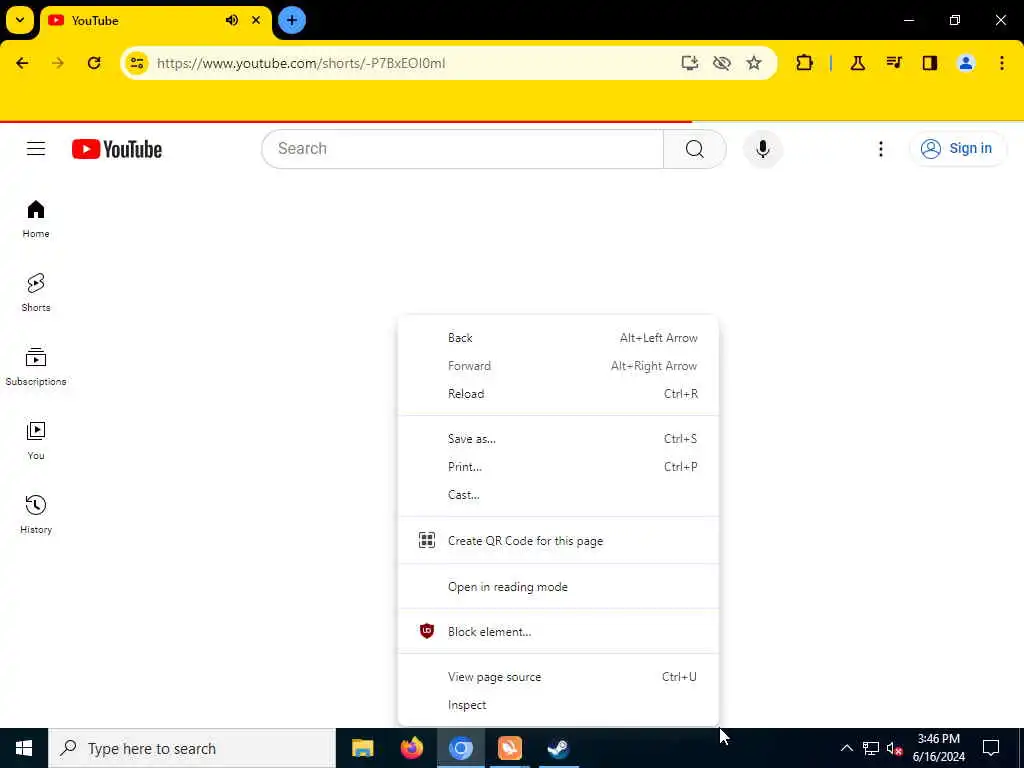Choose Save as... in context menu

558,439
